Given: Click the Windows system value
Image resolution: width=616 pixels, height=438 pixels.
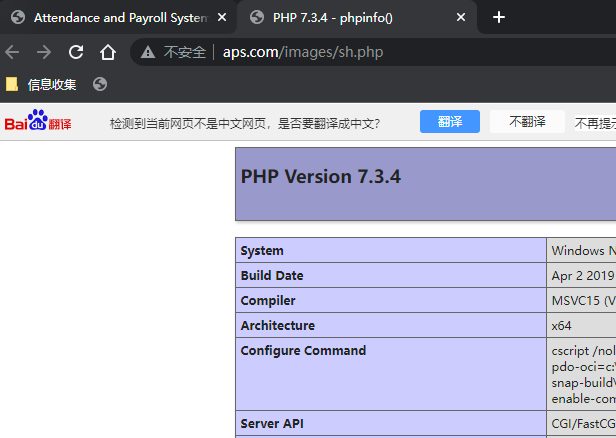Looking at the screenshot, I should click(x=583, y=251).
